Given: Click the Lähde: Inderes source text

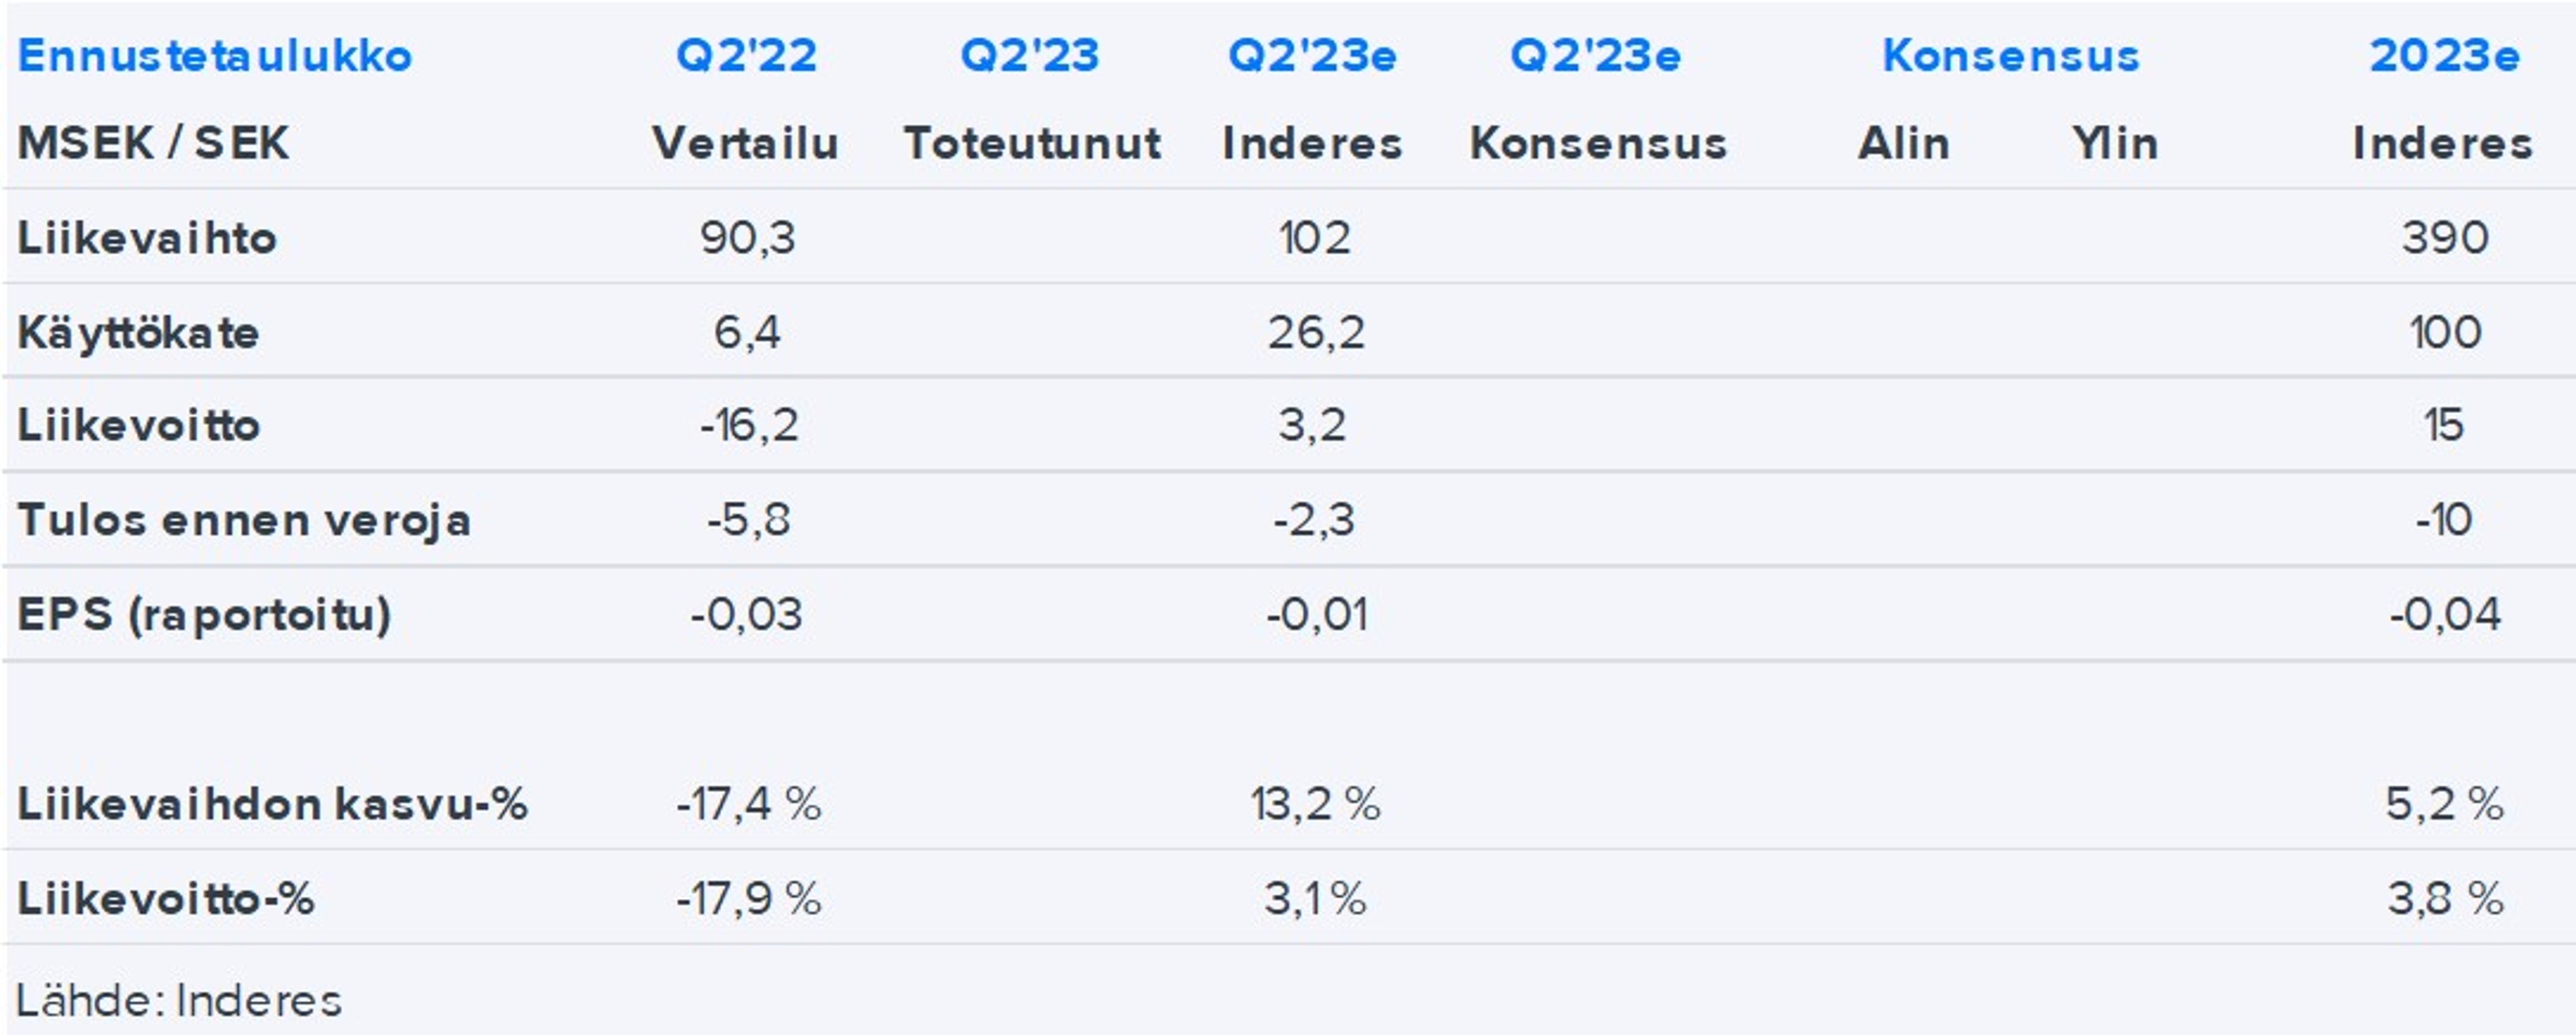Looking at the screenshot, I should pos(178,1000).
